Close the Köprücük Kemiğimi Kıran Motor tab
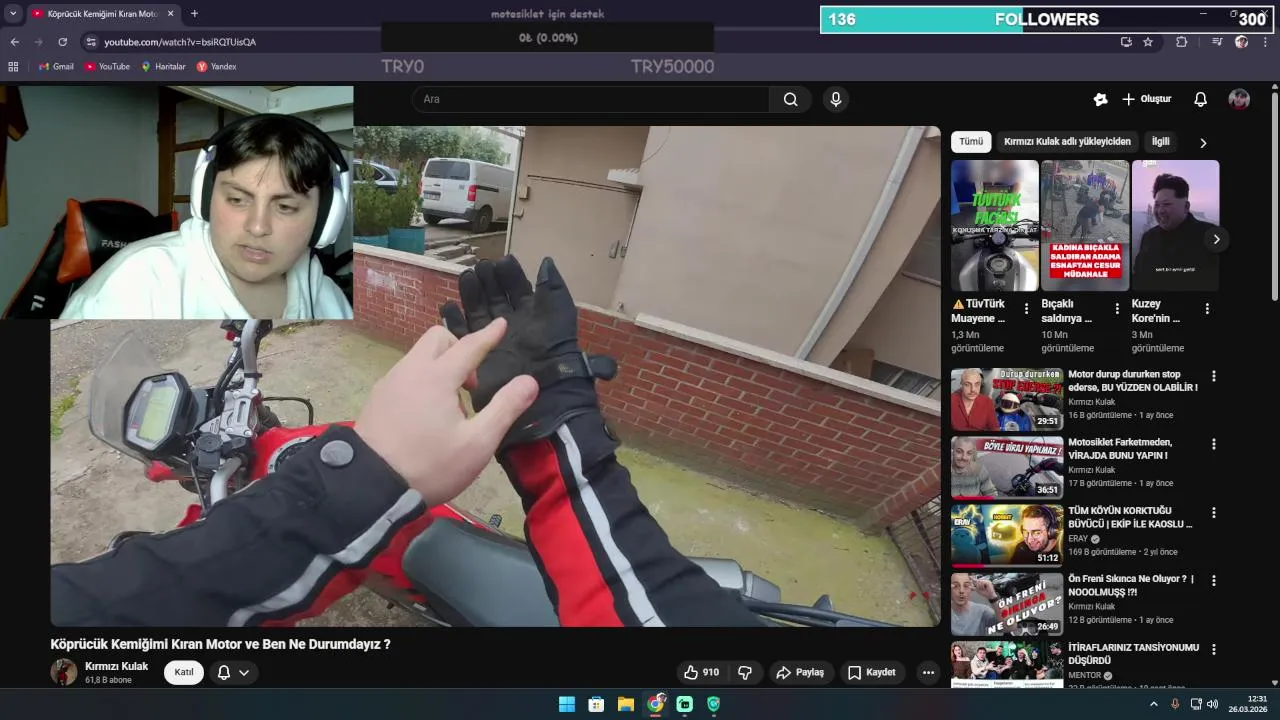 [x=171, y=13]
